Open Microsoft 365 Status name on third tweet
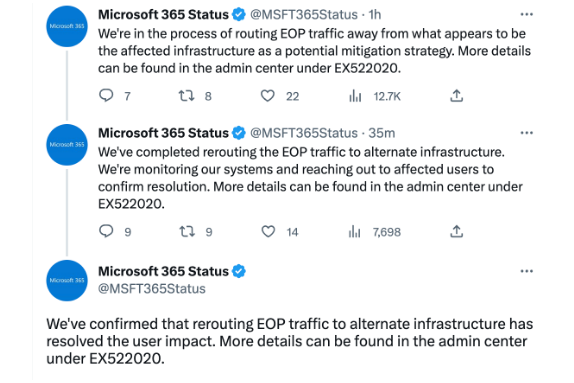This screenshot has width=574, height=383. [163, 271]
